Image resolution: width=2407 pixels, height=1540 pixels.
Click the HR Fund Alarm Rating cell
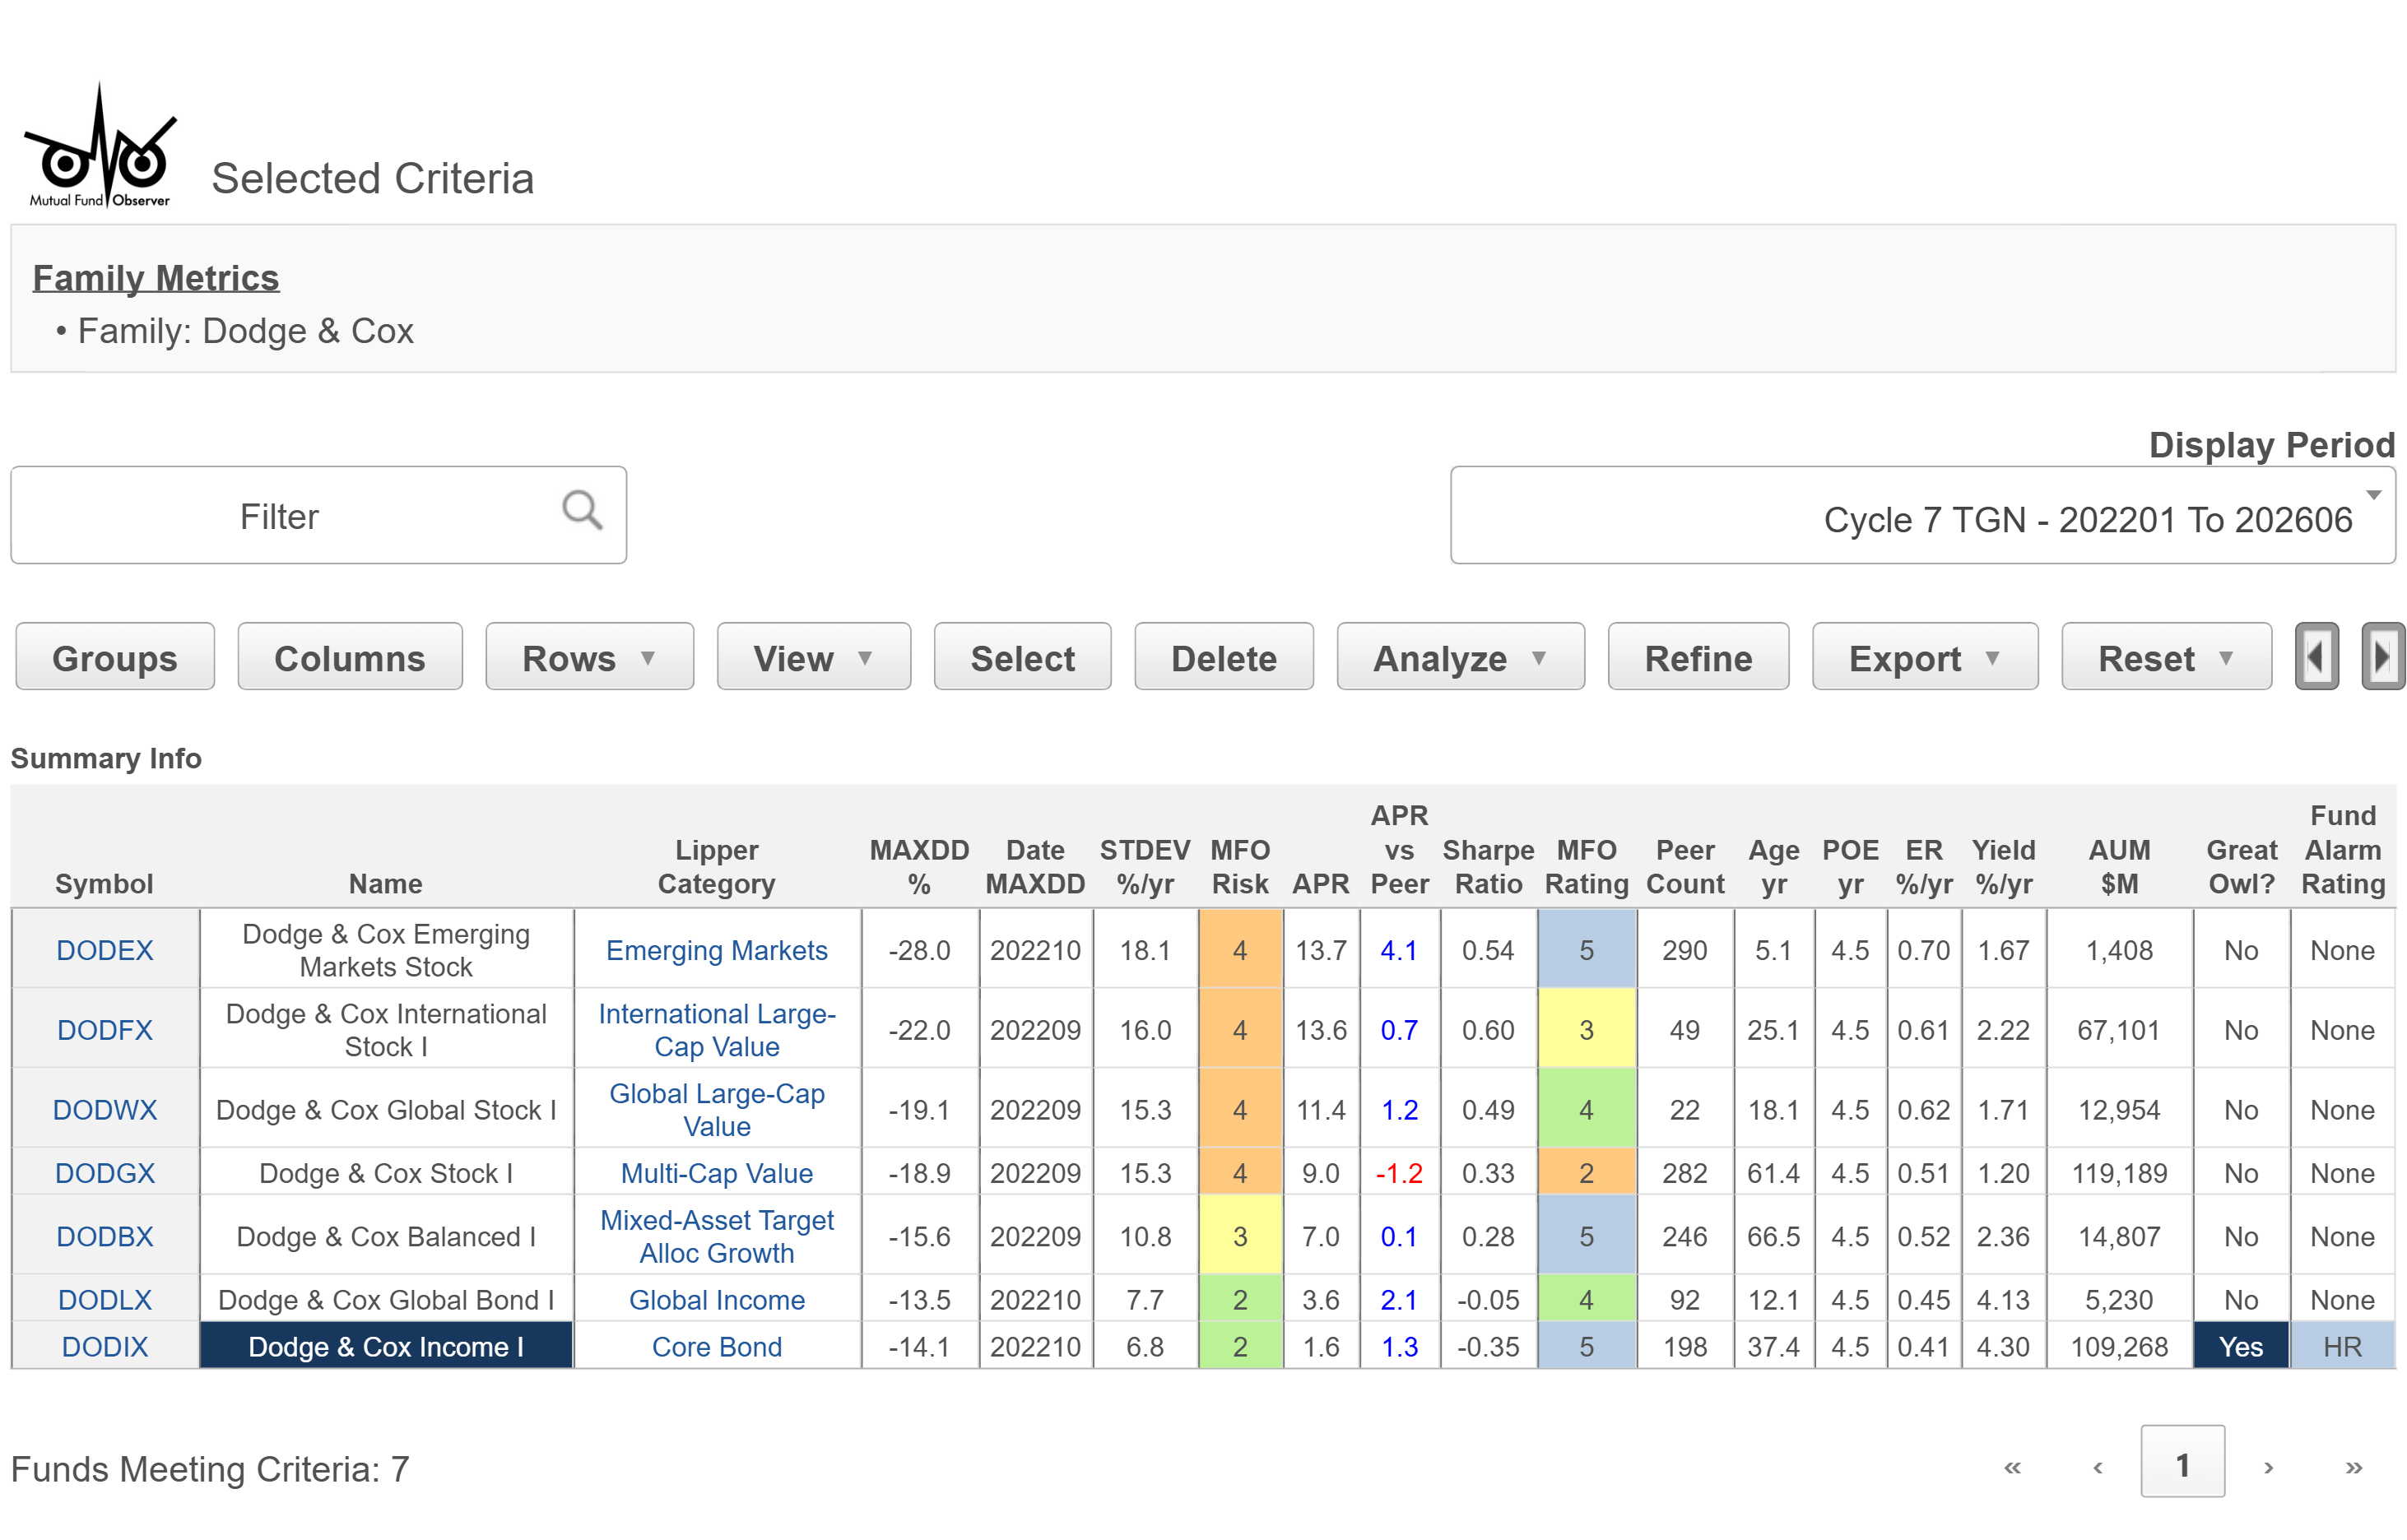coord(2343,1347)
